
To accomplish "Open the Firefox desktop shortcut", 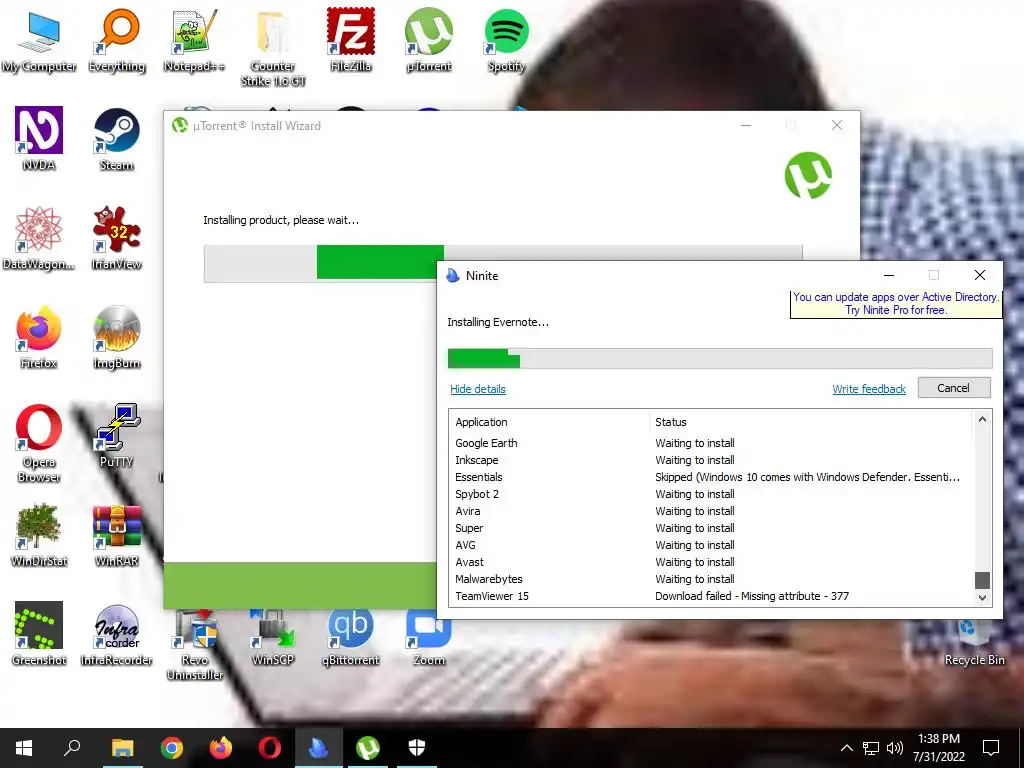I will point(39,337).
